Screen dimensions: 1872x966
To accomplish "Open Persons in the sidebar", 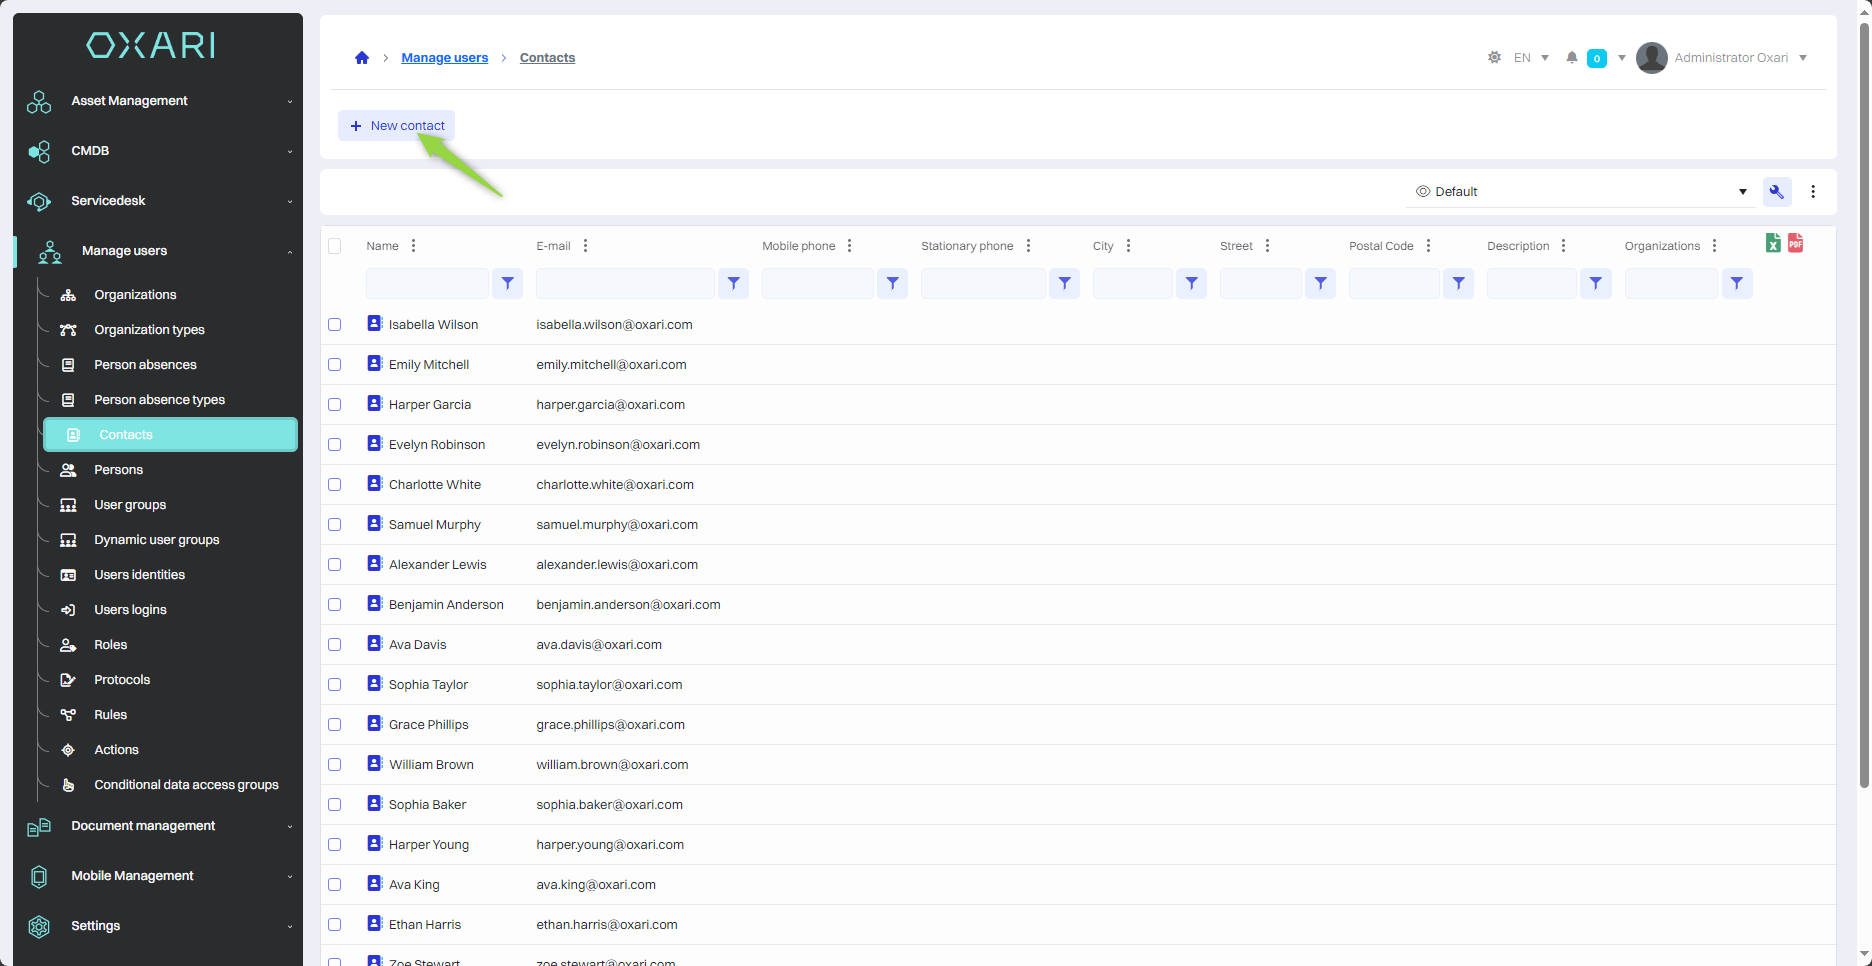I will pyautogui.click(x=118, y=470).
